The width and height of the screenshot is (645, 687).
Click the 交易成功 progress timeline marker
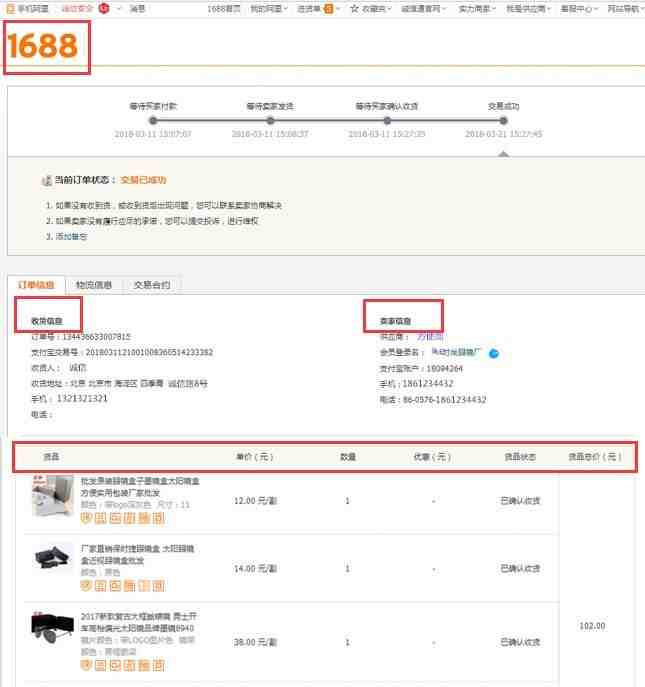[x=503, y=120]
